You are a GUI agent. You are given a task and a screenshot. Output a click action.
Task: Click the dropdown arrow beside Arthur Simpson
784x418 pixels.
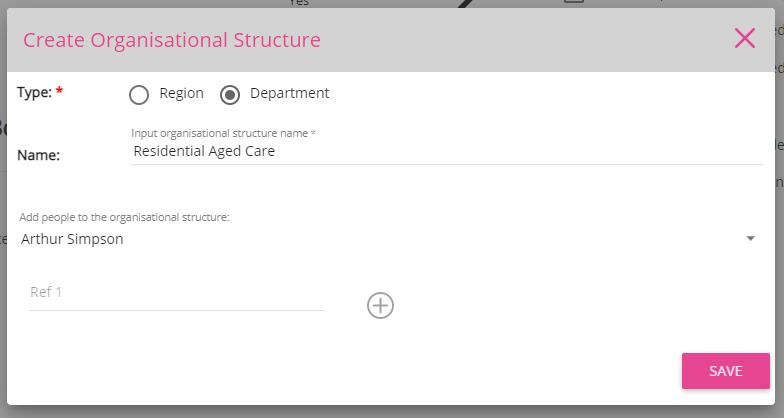coord(750,239)
